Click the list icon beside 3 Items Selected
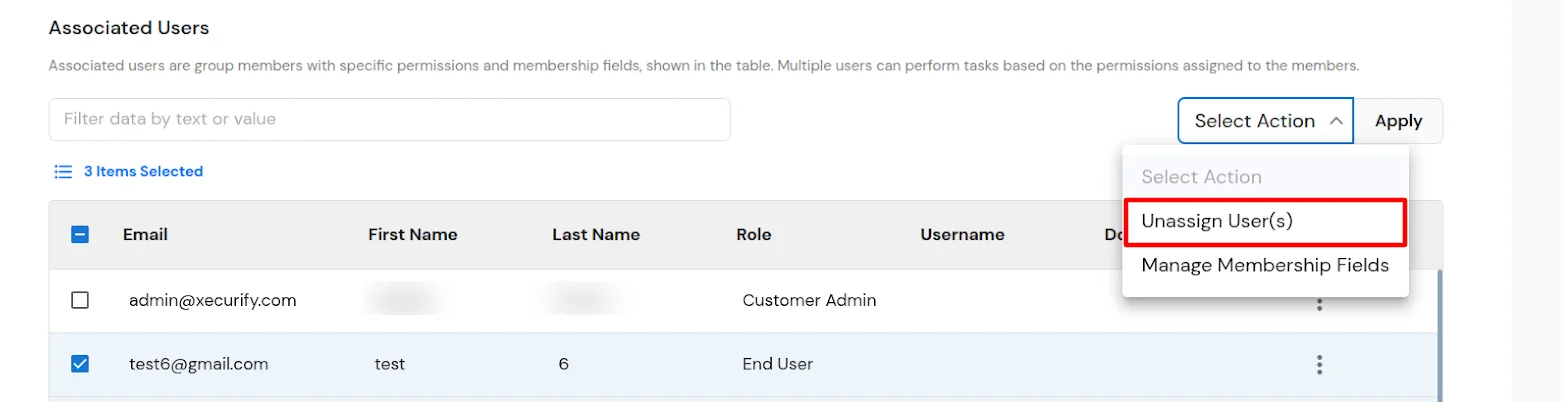 [x=63, y=172]
